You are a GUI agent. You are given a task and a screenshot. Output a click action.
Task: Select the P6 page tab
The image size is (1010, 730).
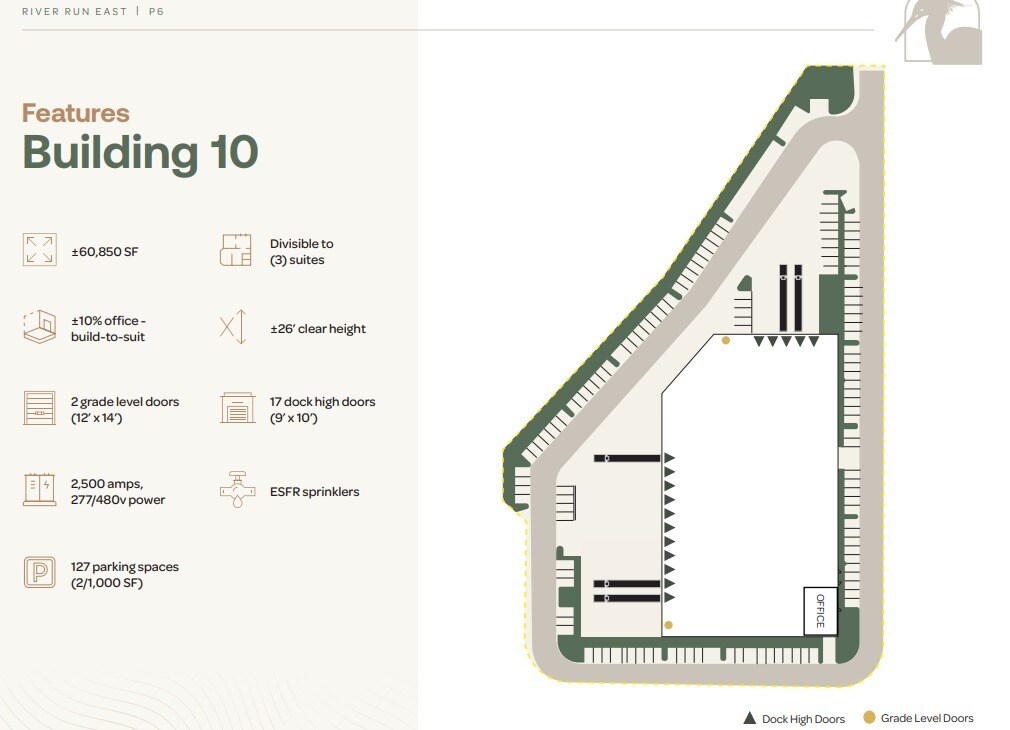pyautogui.click(x=155, y=12)
